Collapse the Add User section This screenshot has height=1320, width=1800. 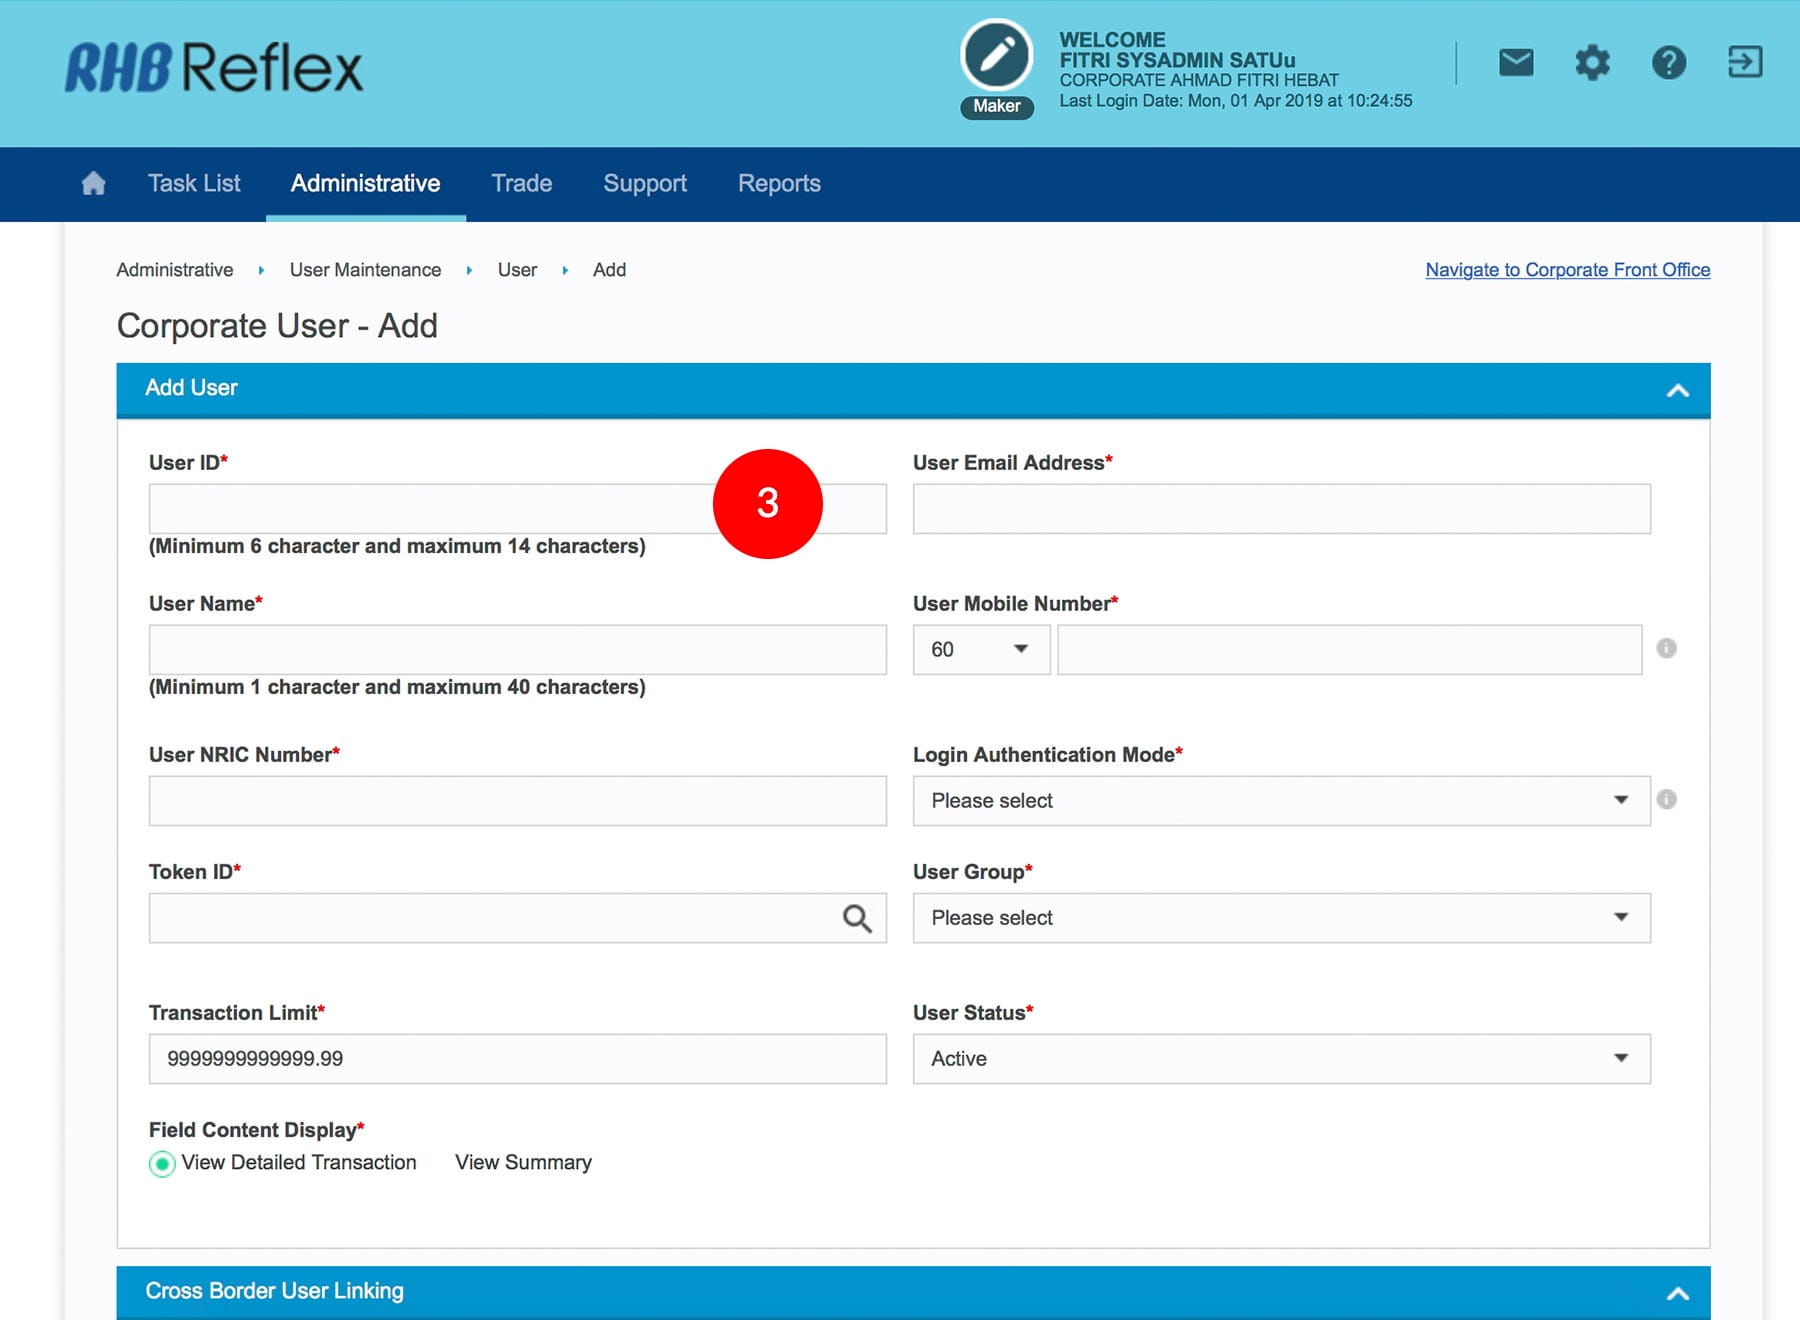pos(1677,390)
